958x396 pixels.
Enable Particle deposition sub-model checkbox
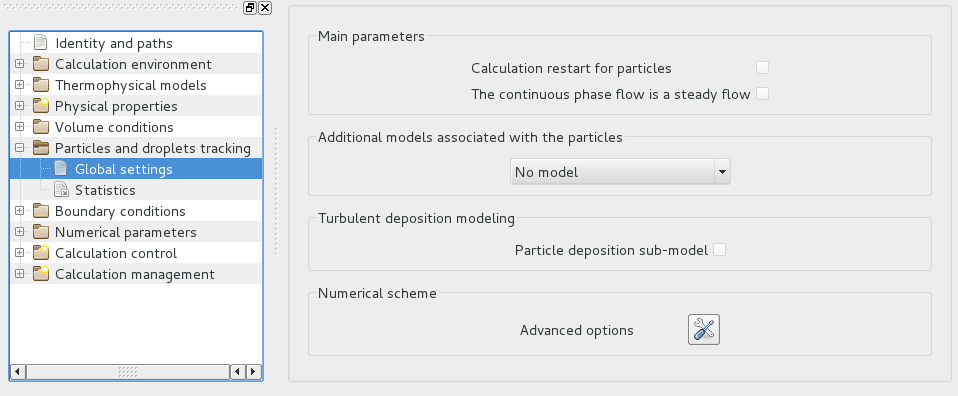point(720,250)
